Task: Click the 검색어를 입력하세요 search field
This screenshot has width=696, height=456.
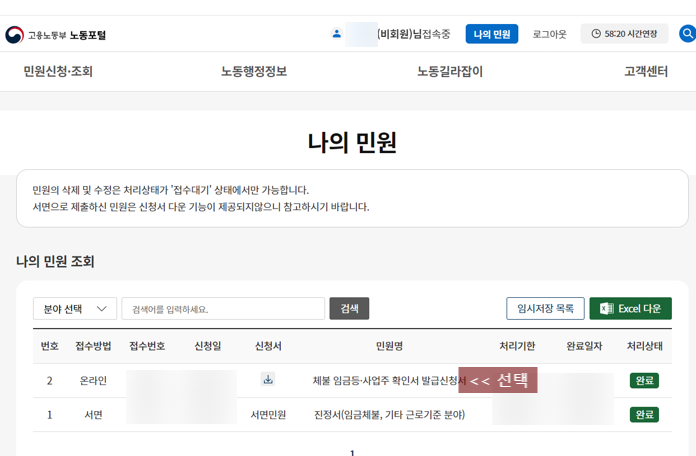Action: point(223,309)
